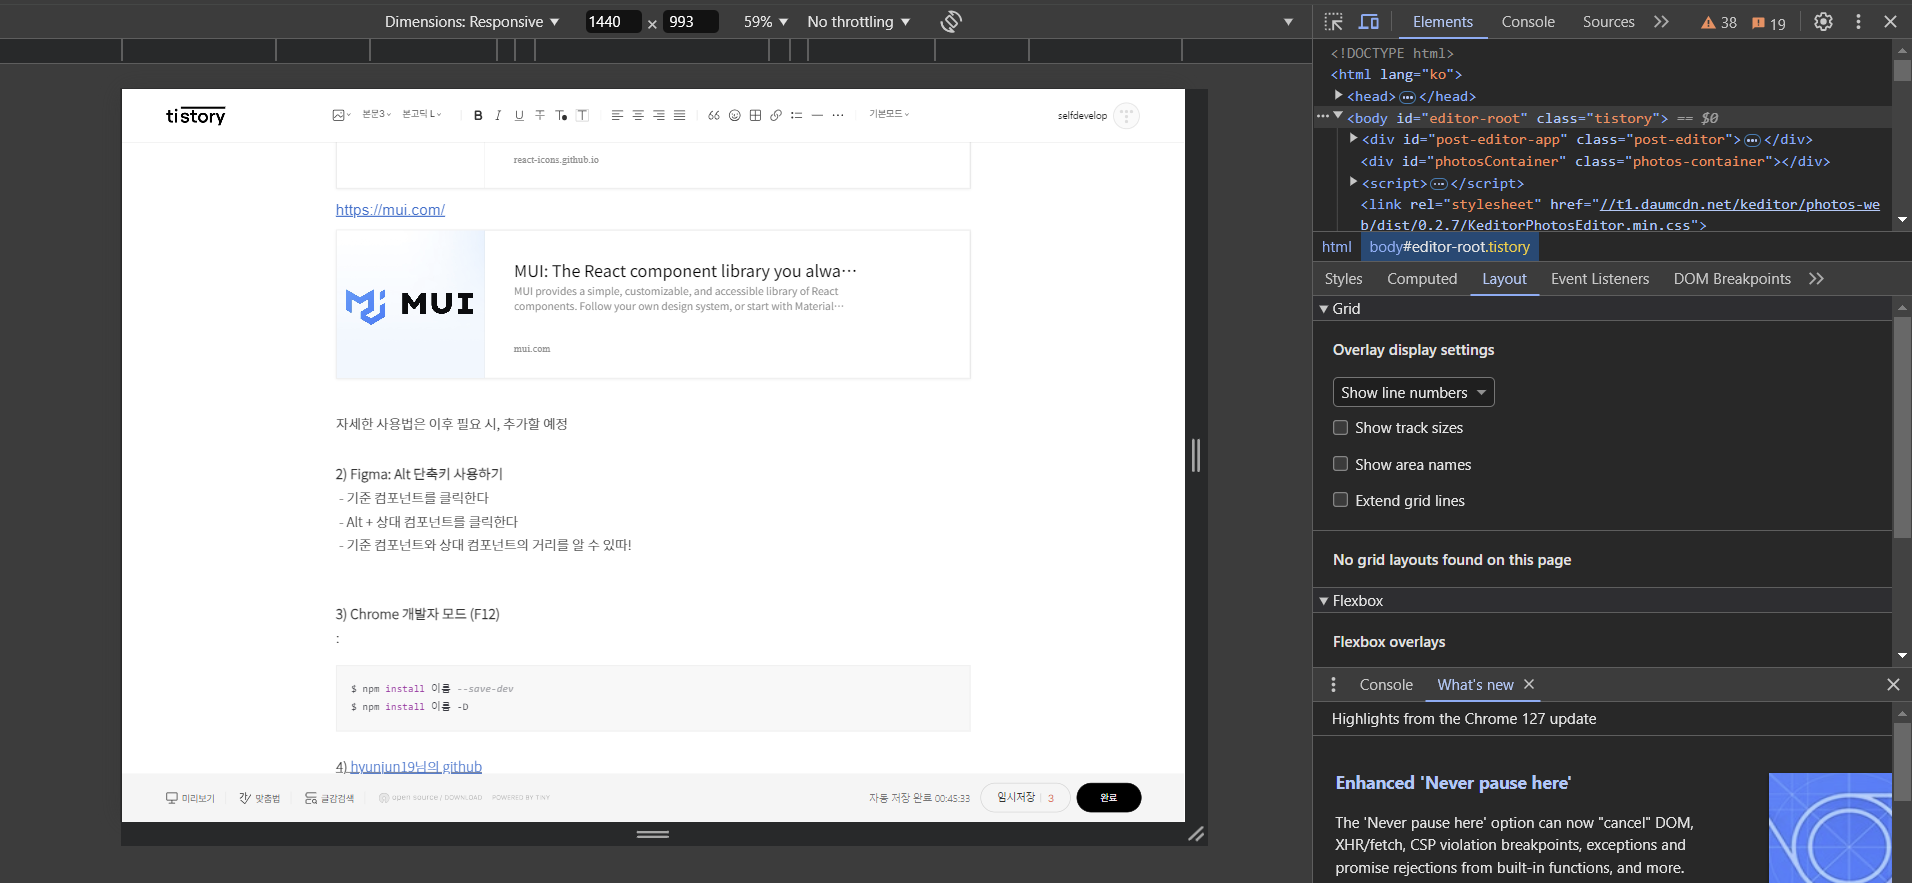Viewport: 1912px width, 883px height.
Task: Switch to the Event Listeners tab
Action: click(1600, 279)
